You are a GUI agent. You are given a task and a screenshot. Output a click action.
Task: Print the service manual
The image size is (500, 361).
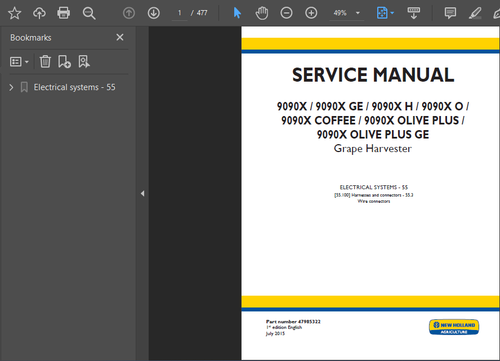tap(64, 13)
